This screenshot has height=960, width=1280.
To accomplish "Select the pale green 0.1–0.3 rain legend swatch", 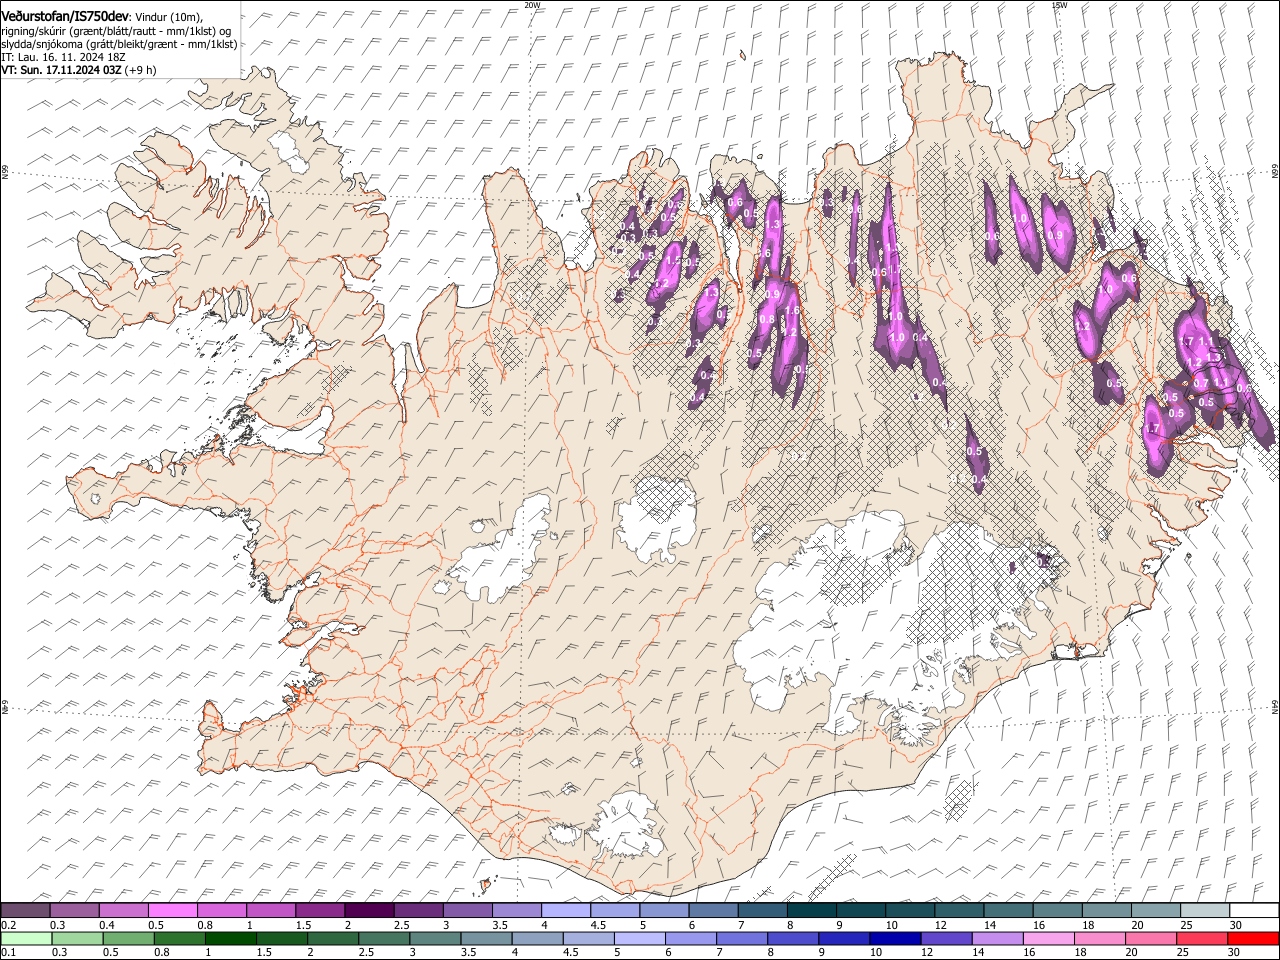I will point(25,938).
